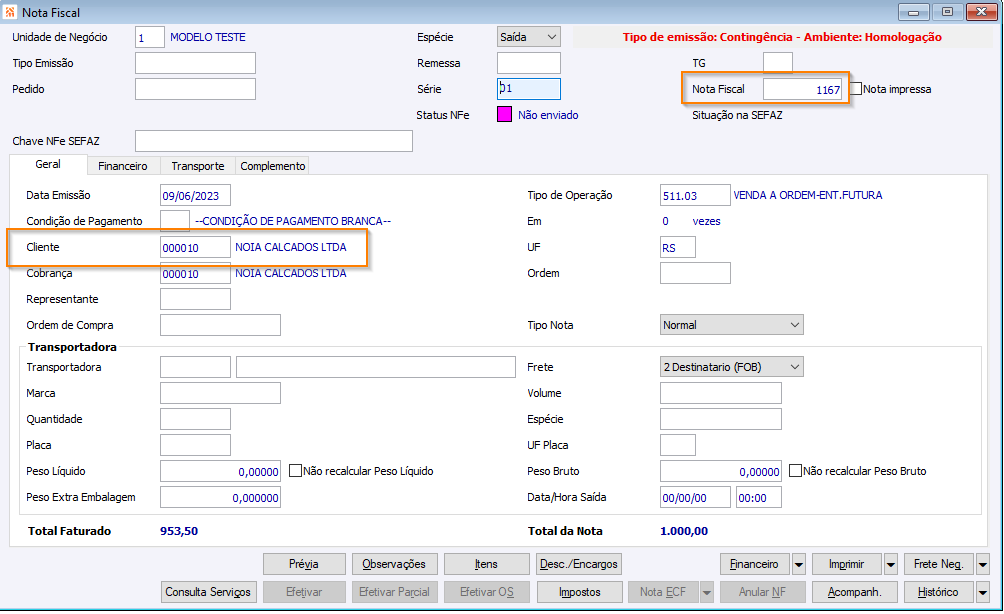The image size is (1004, 614).
Task: Click the Prévia button
Action: point(304,565)
